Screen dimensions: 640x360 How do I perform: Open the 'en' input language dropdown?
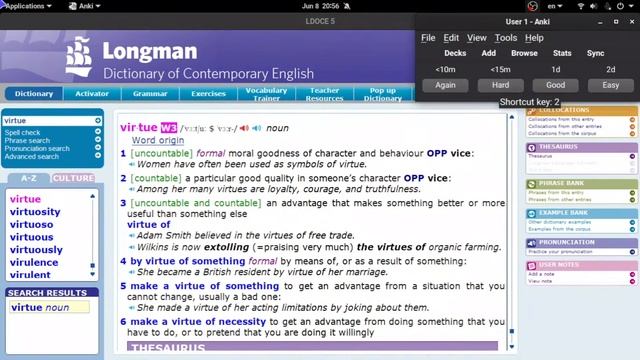[555, 6]
